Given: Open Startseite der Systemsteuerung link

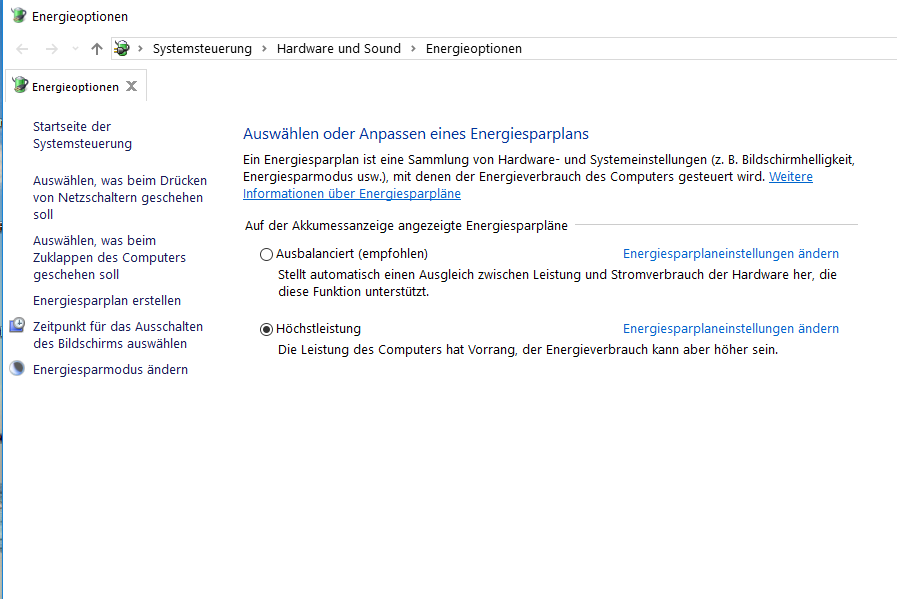Looking at the screenshot, I should point(82,135).
